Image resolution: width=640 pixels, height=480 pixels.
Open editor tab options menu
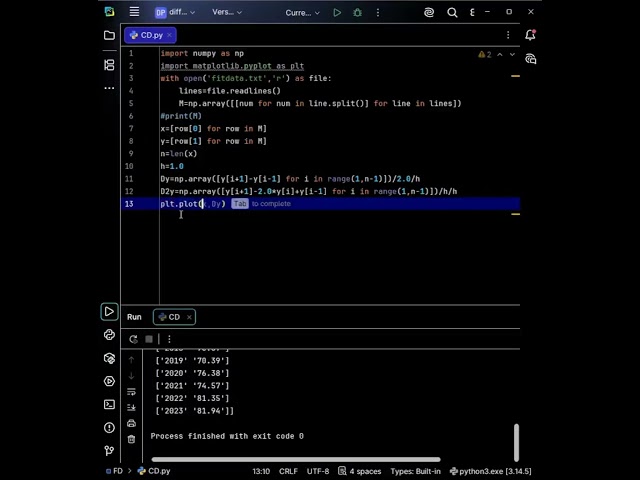click(508, 35)
